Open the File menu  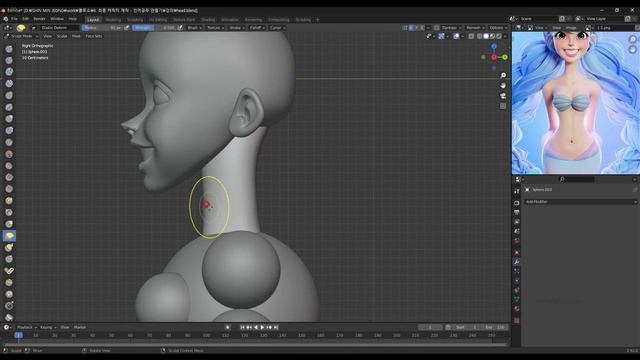pyautogui.click(x=14, y=19)
